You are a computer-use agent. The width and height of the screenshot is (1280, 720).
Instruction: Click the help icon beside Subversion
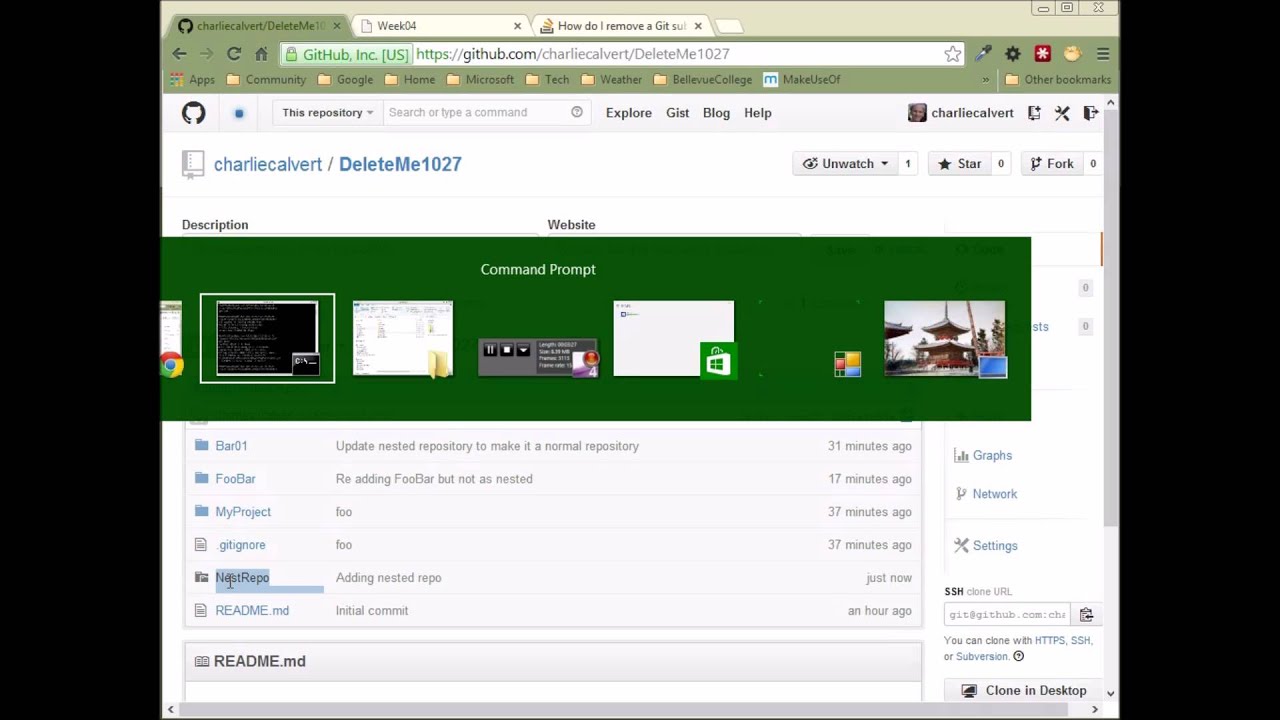pyautogui.click(x=1018, y=657)
